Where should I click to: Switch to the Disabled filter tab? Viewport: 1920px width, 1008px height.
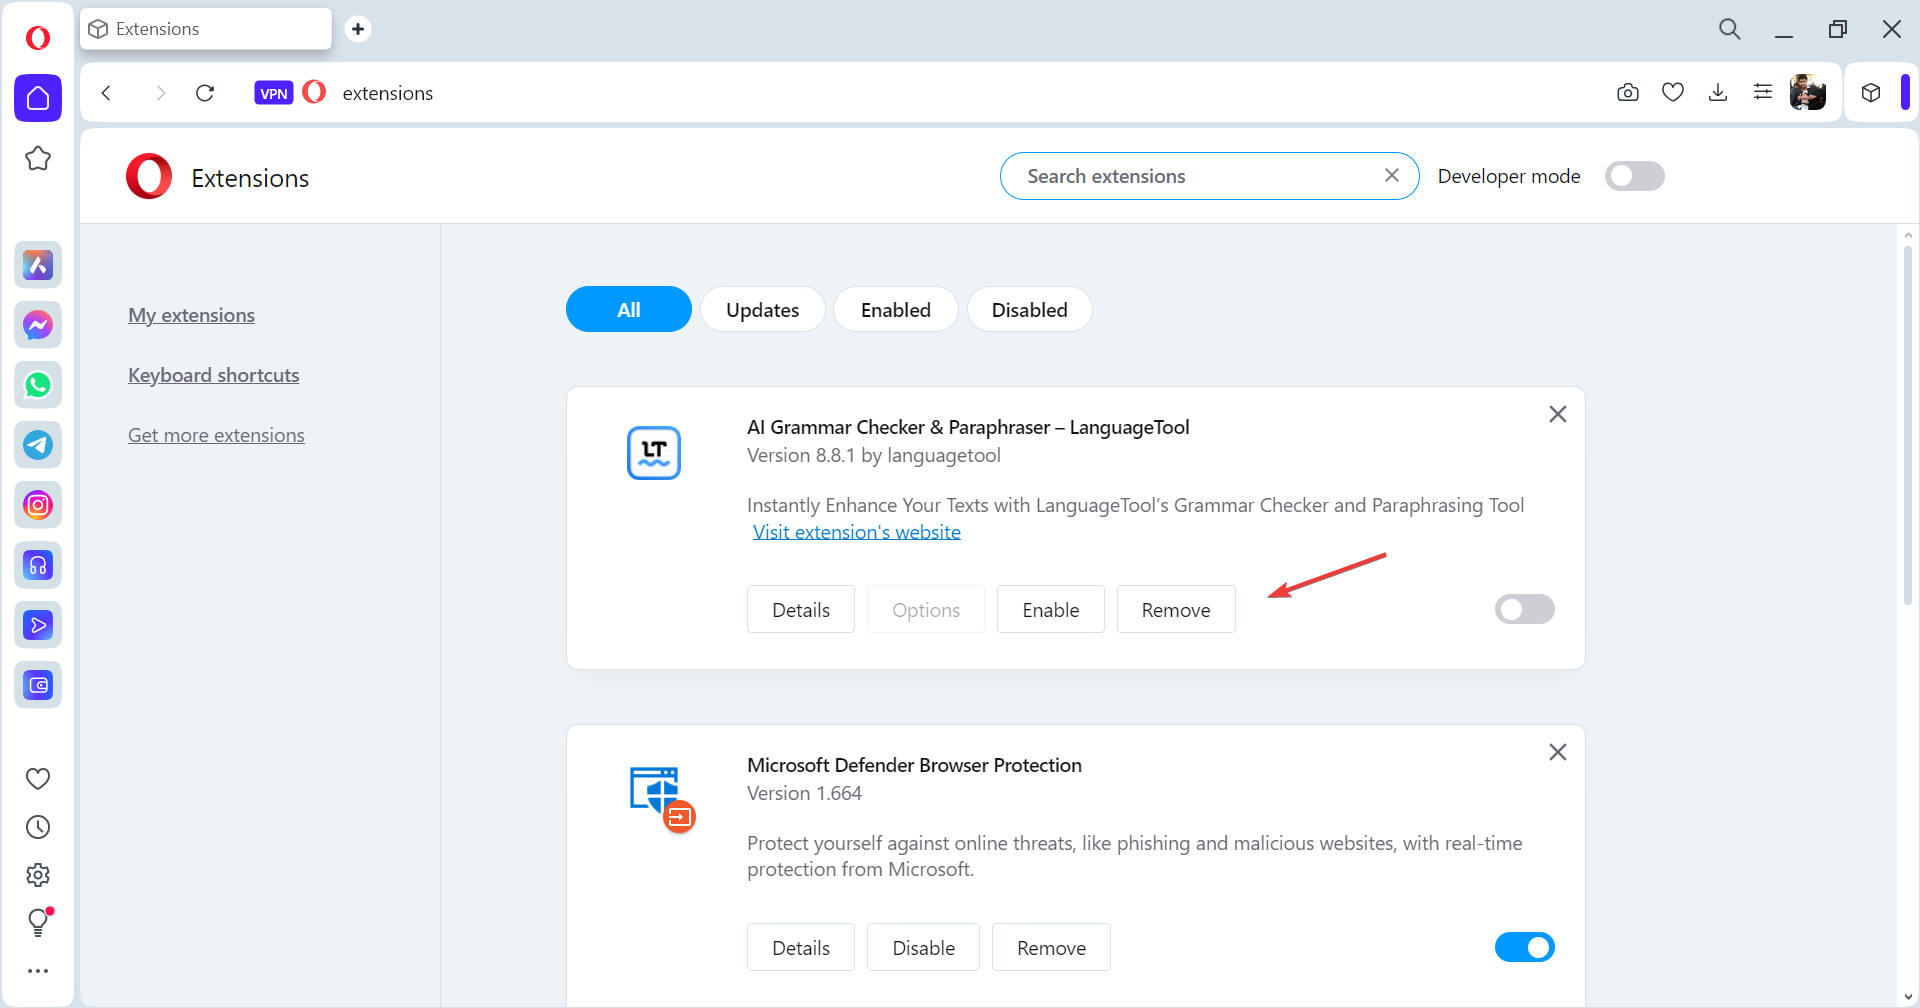(1029, 310)
